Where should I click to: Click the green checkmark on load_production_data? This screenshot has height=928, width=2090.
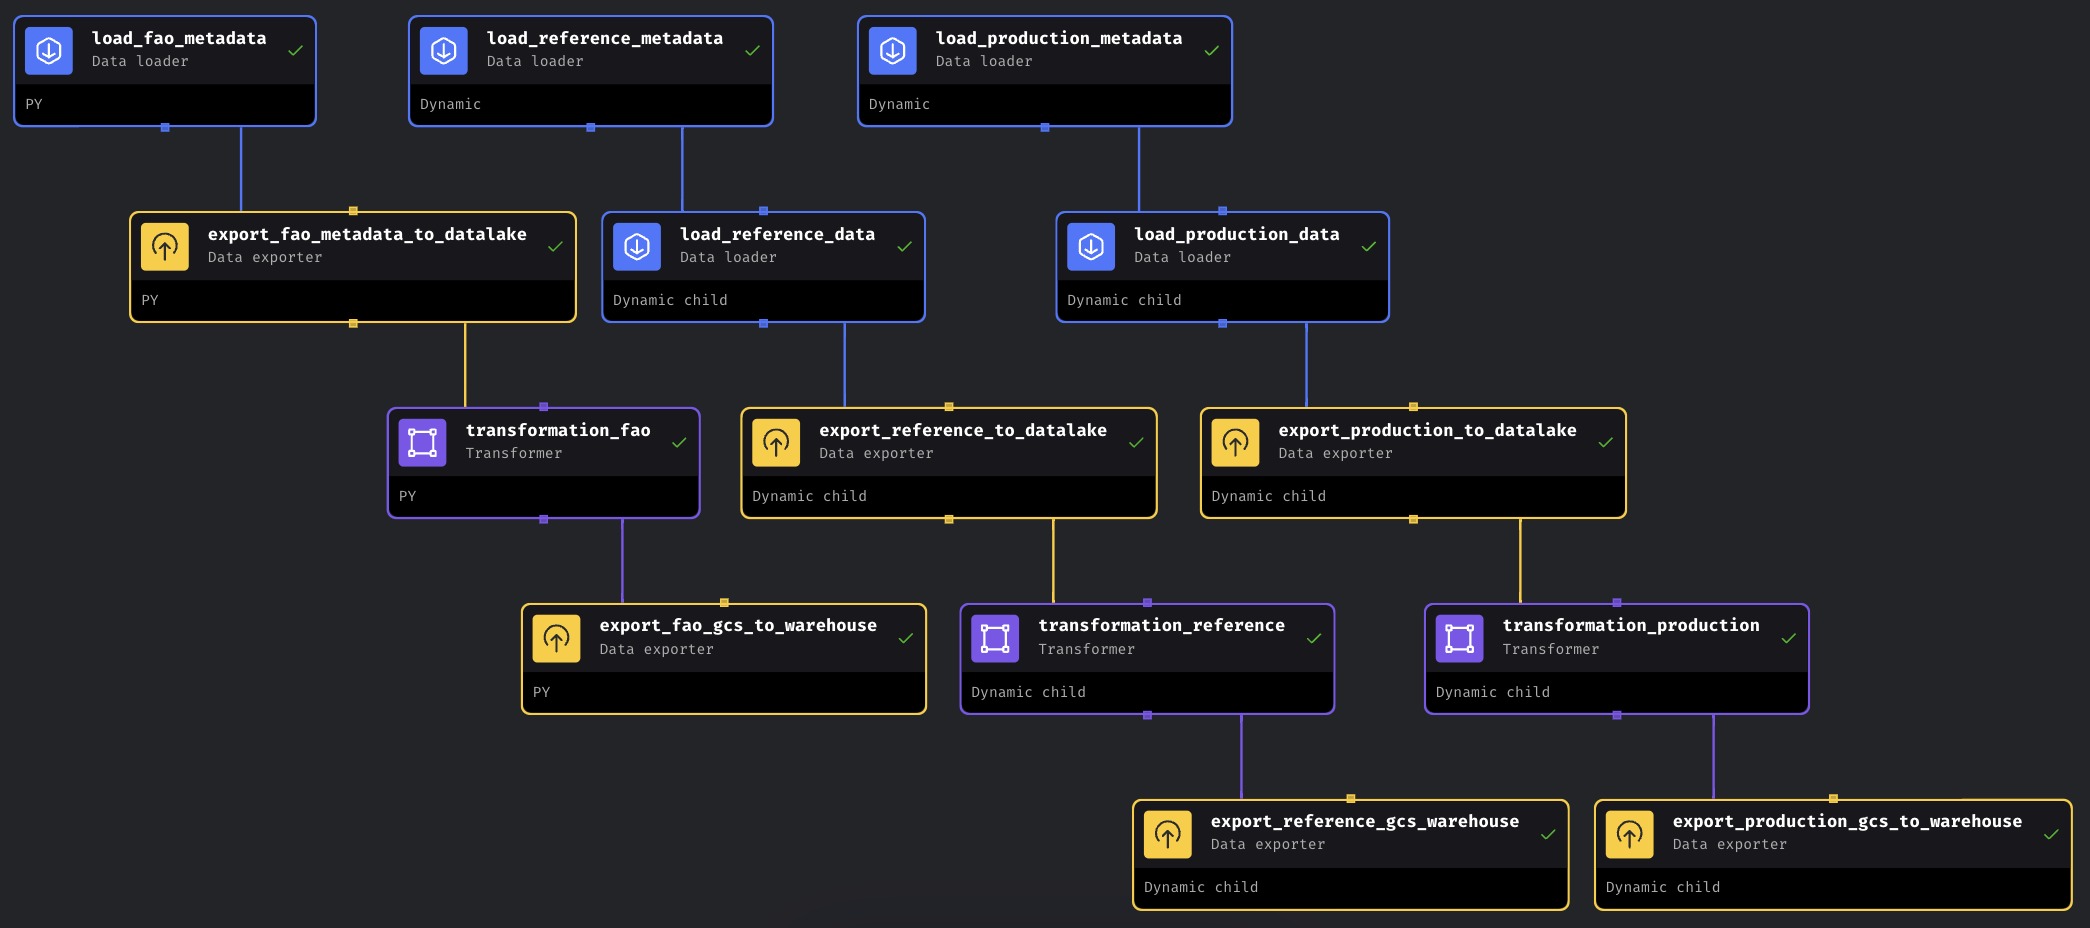point(1369,246)
